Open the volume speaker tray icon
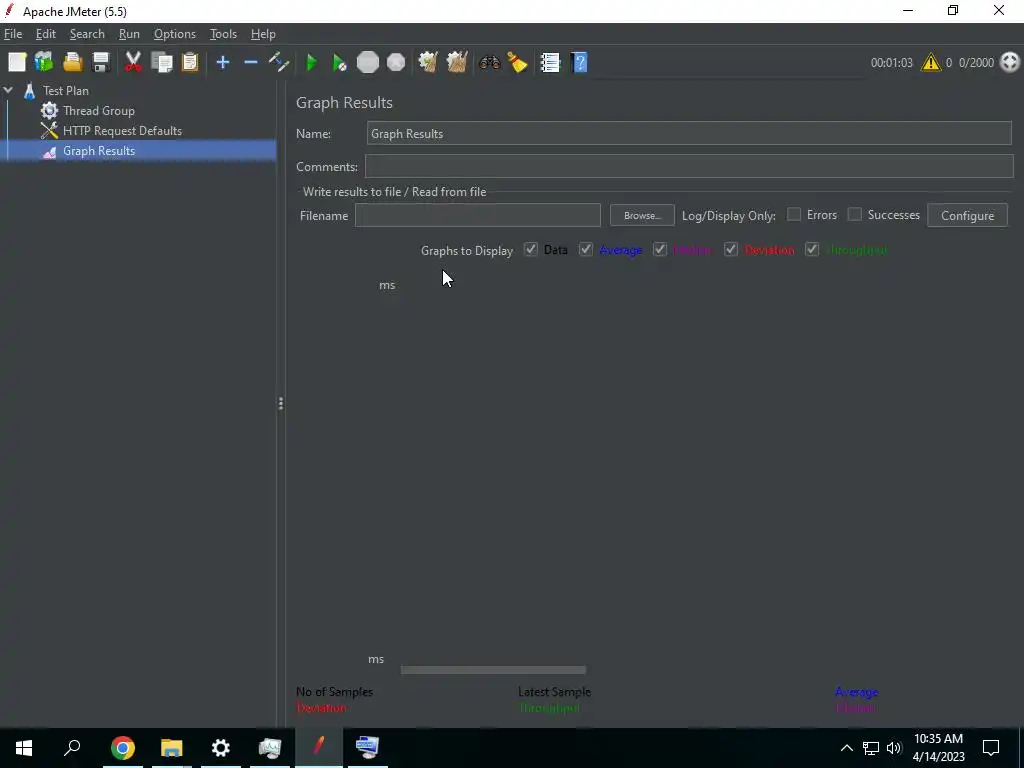The image size is (1024, 768). (894, 748)
